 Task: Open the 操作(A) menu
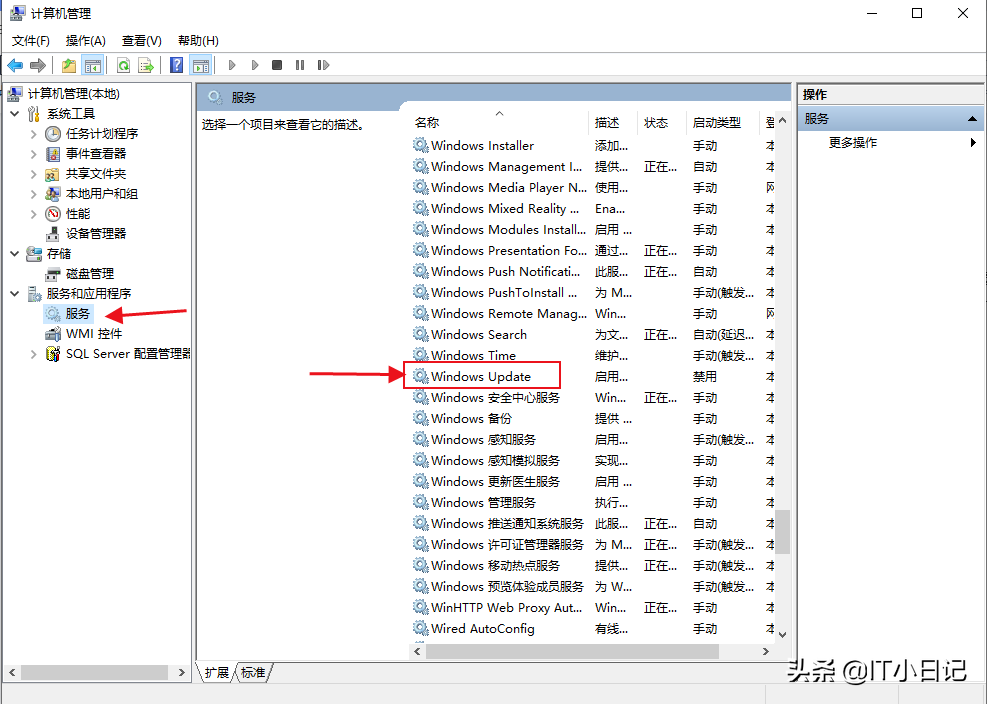86,41
